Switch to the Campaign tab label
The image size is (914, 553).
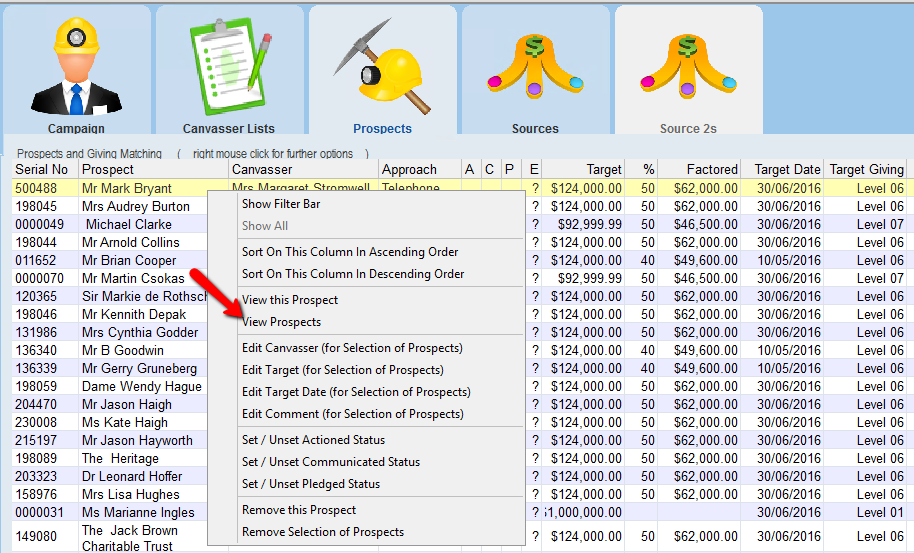pyautogui.click(x=76, y=128)
